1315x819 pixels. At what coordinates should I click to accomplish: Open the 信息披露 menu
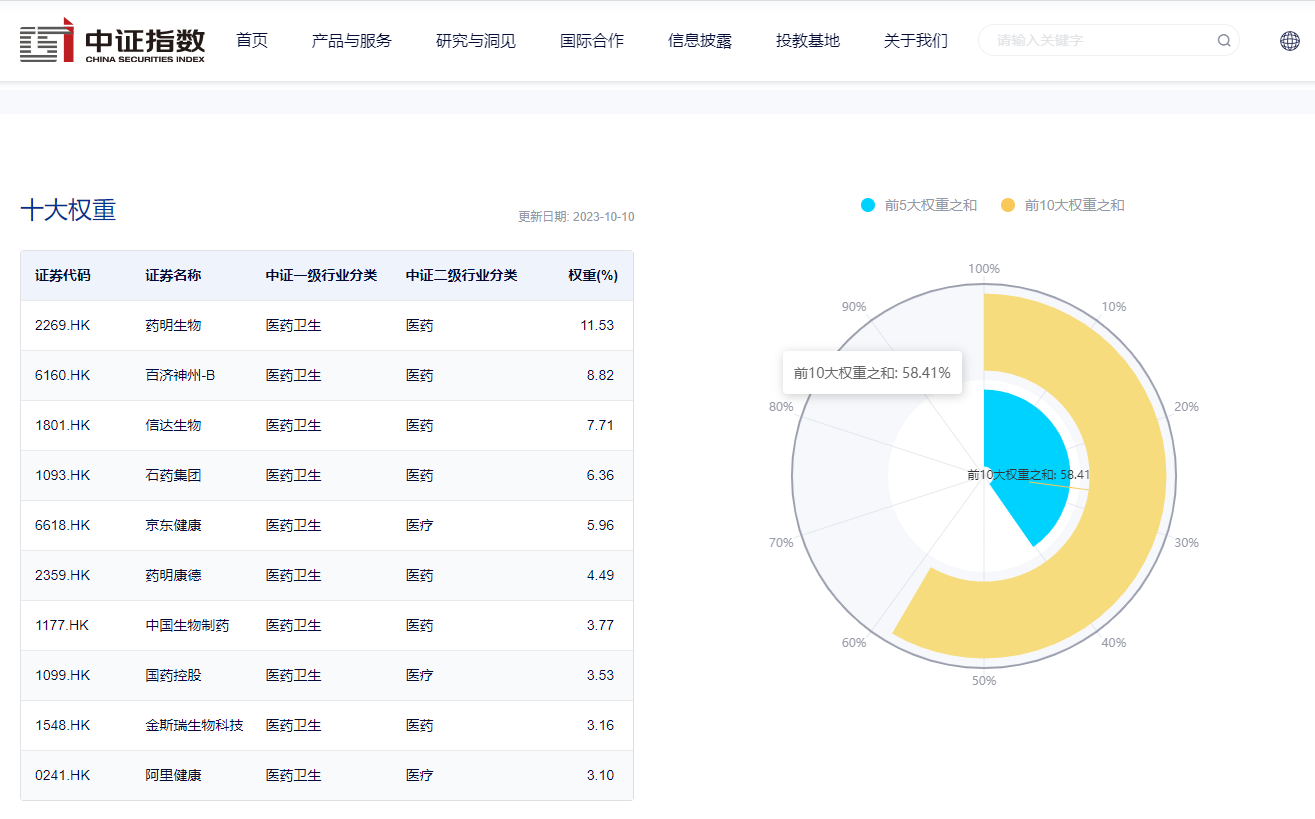[700, 41]
